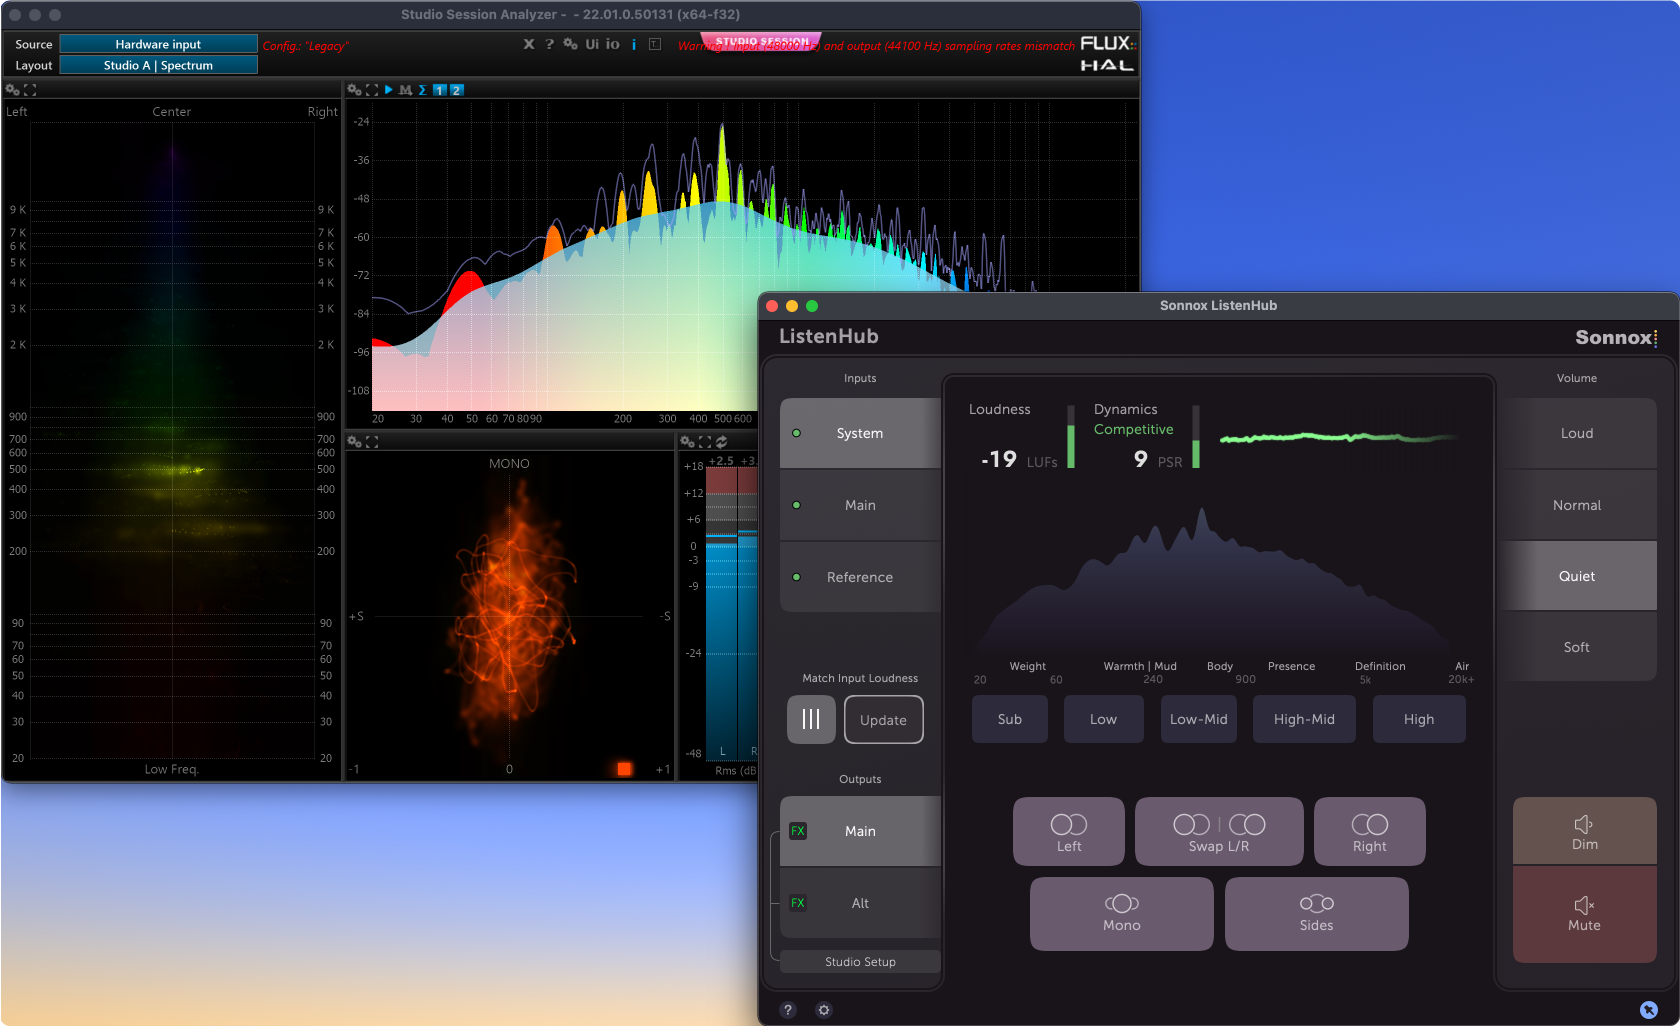Set volume preset to Quiet
1680x1026 pixels.
point(1577,576)
